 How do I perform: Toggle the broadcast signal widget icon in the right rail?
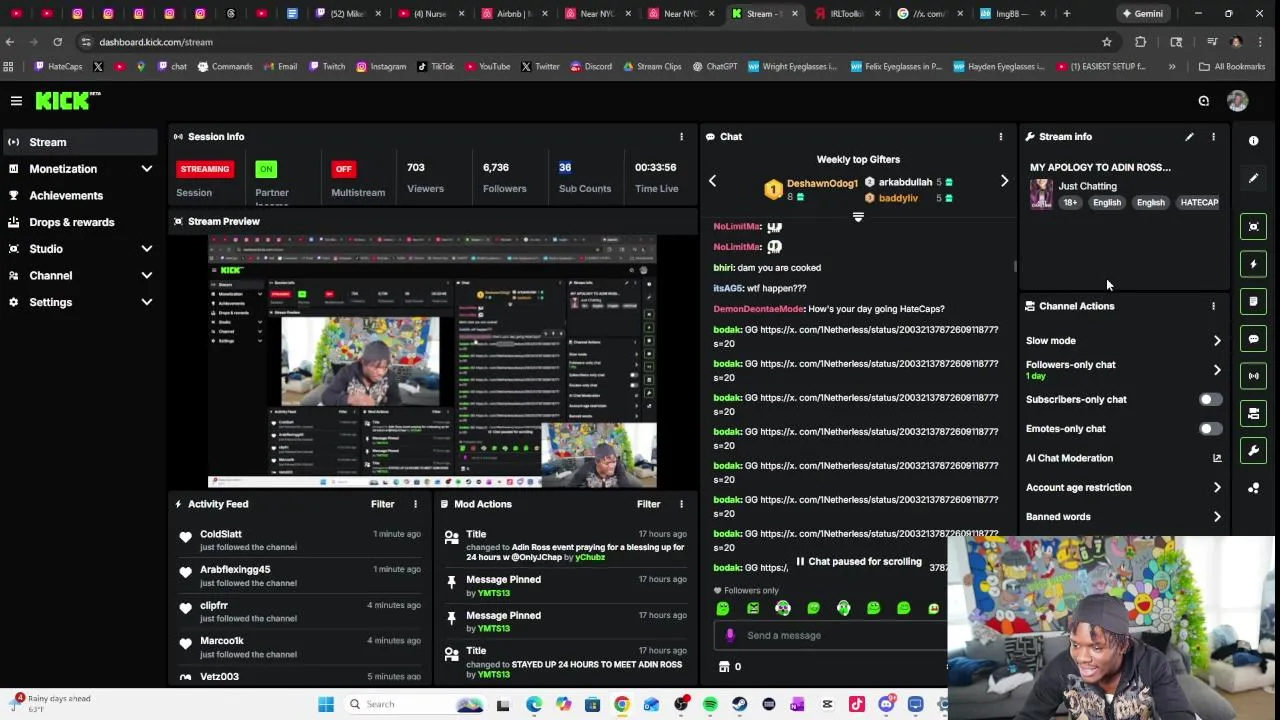click(1253, 376)
